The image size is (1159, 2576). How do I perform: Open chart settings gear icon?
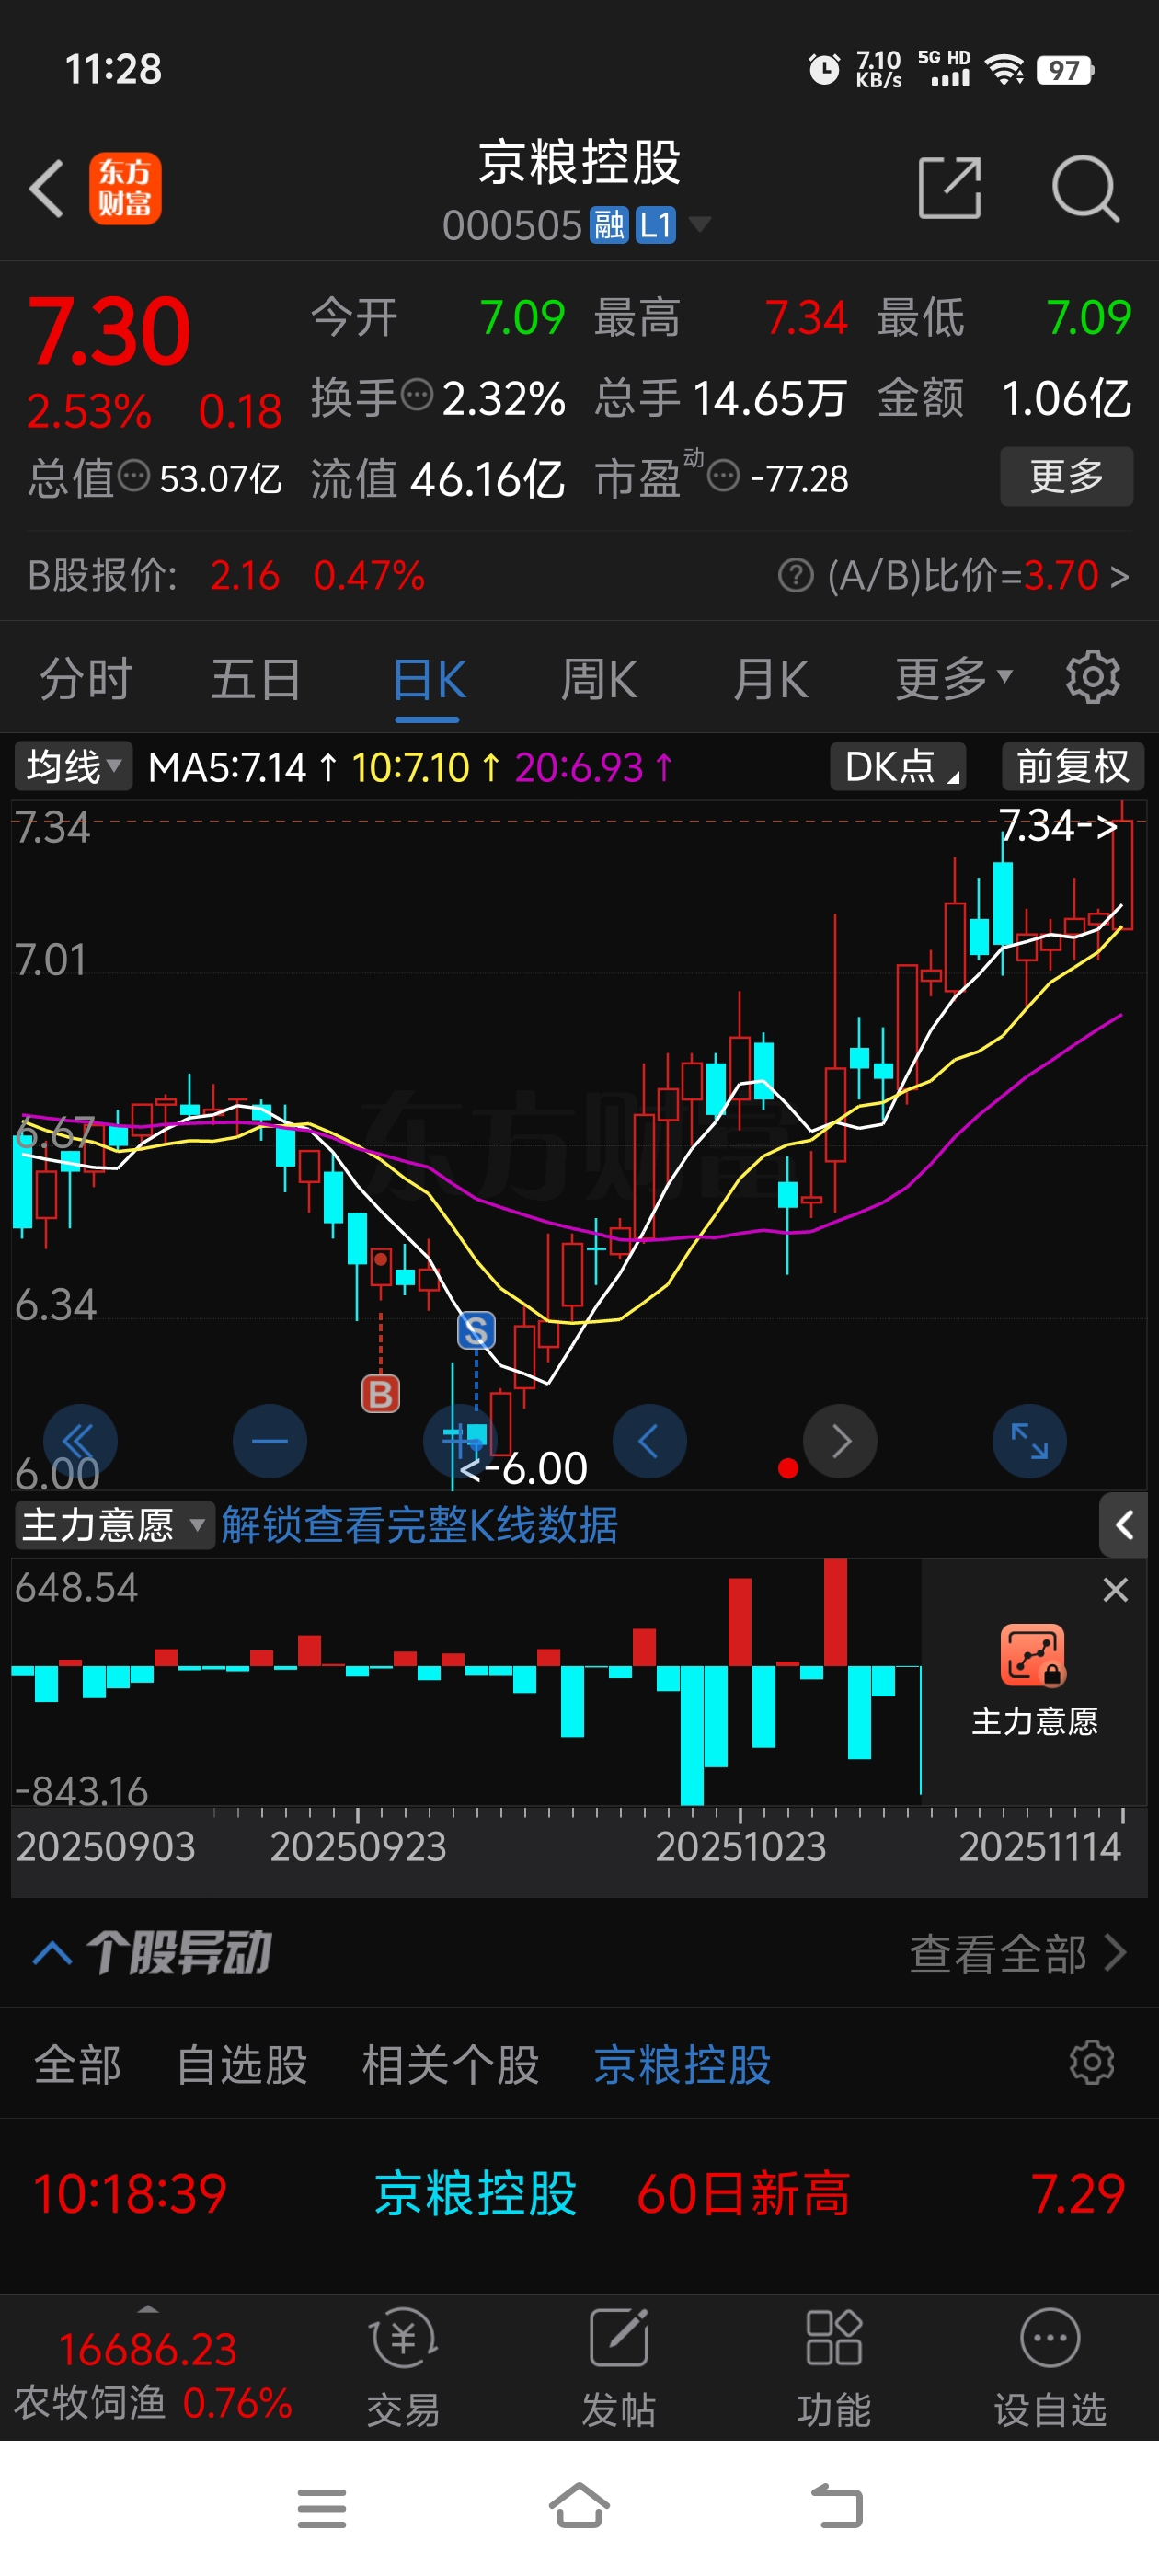point(1092,678)
